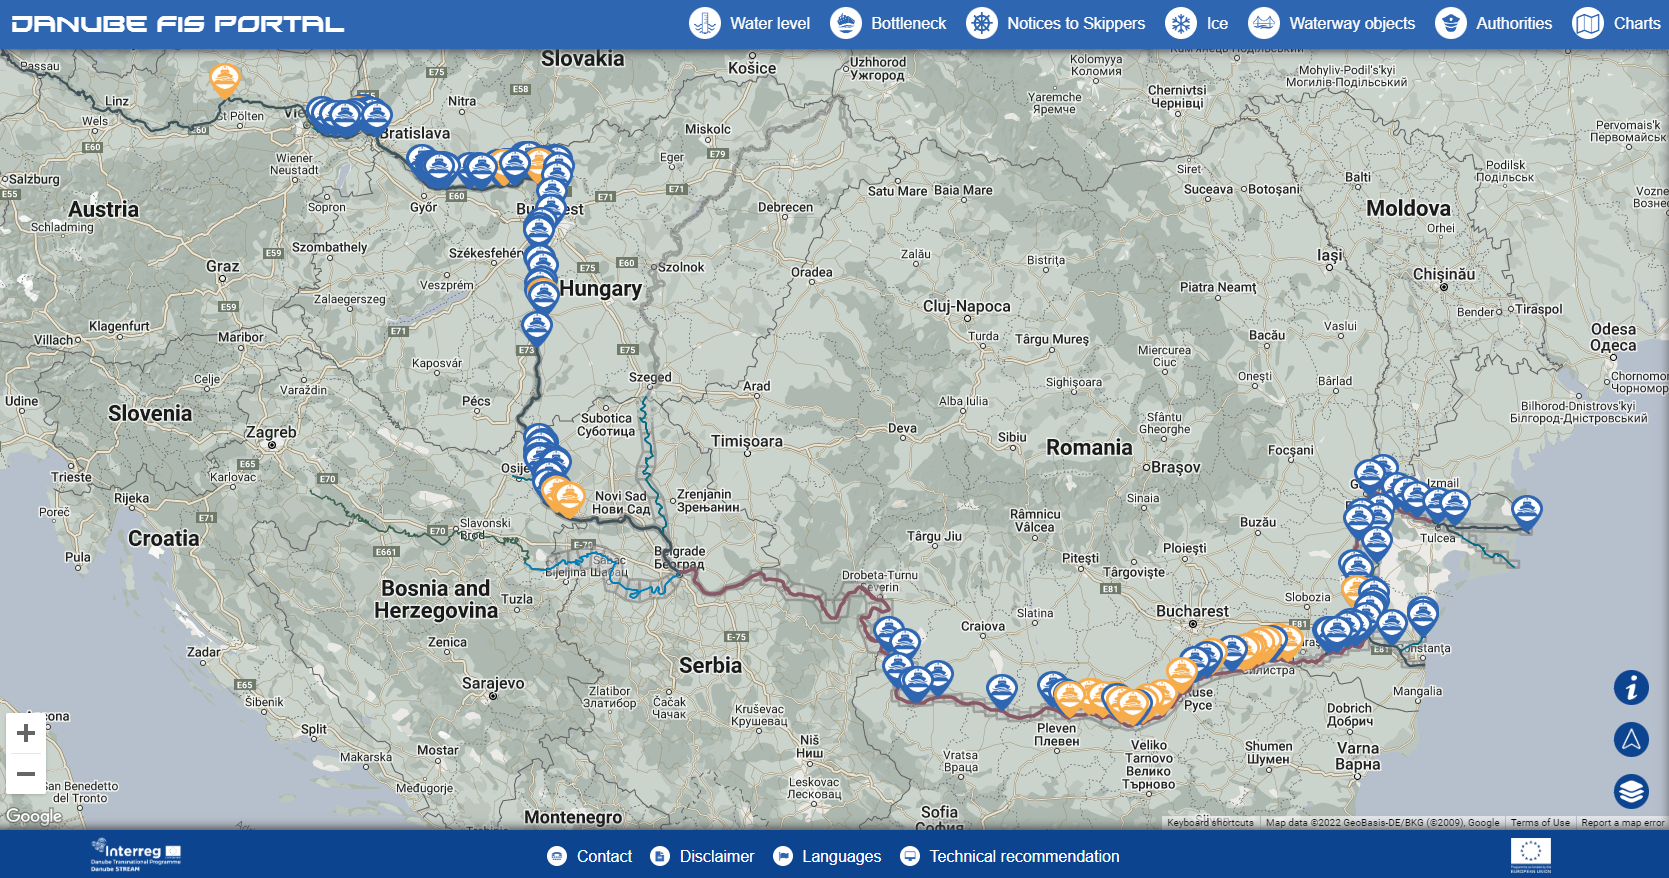Click the European Union flag logo
The image size is (1669, 878).
pos(1531,856)
